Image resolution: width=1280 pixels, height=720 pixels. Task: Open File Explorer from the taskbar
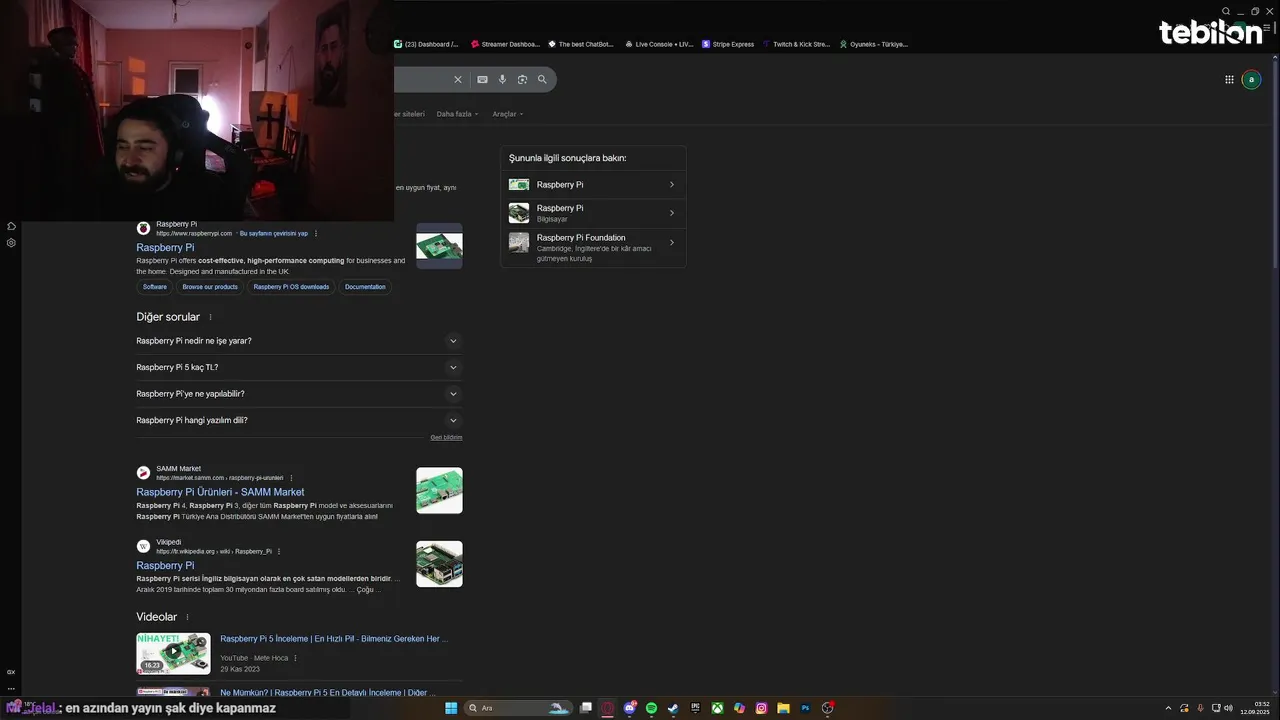[783, 708]
